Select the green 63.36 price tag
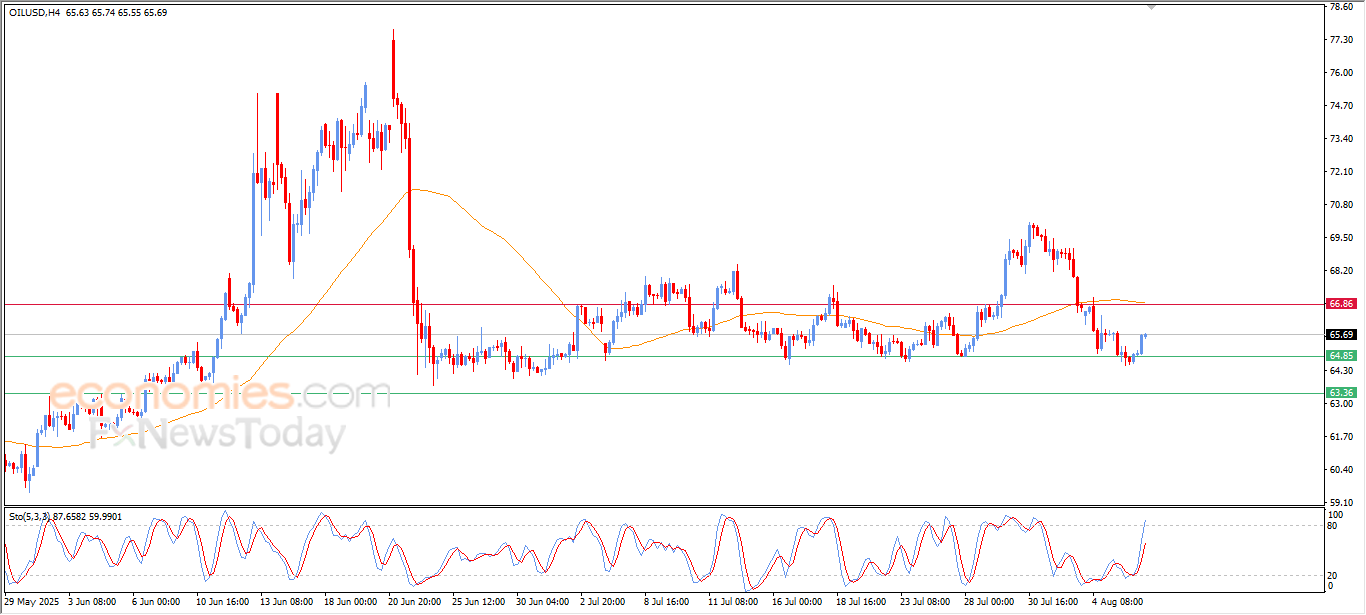The width and height of the screenshot is (1366, 615). (x=1341, y=393)
